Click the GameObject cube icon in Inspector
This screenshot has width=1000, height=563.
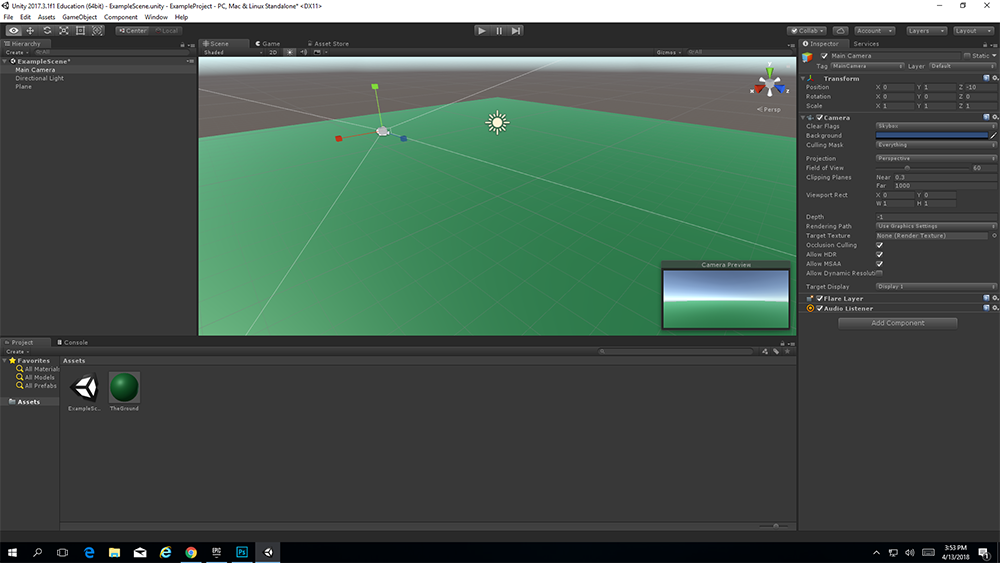[807, 57]
